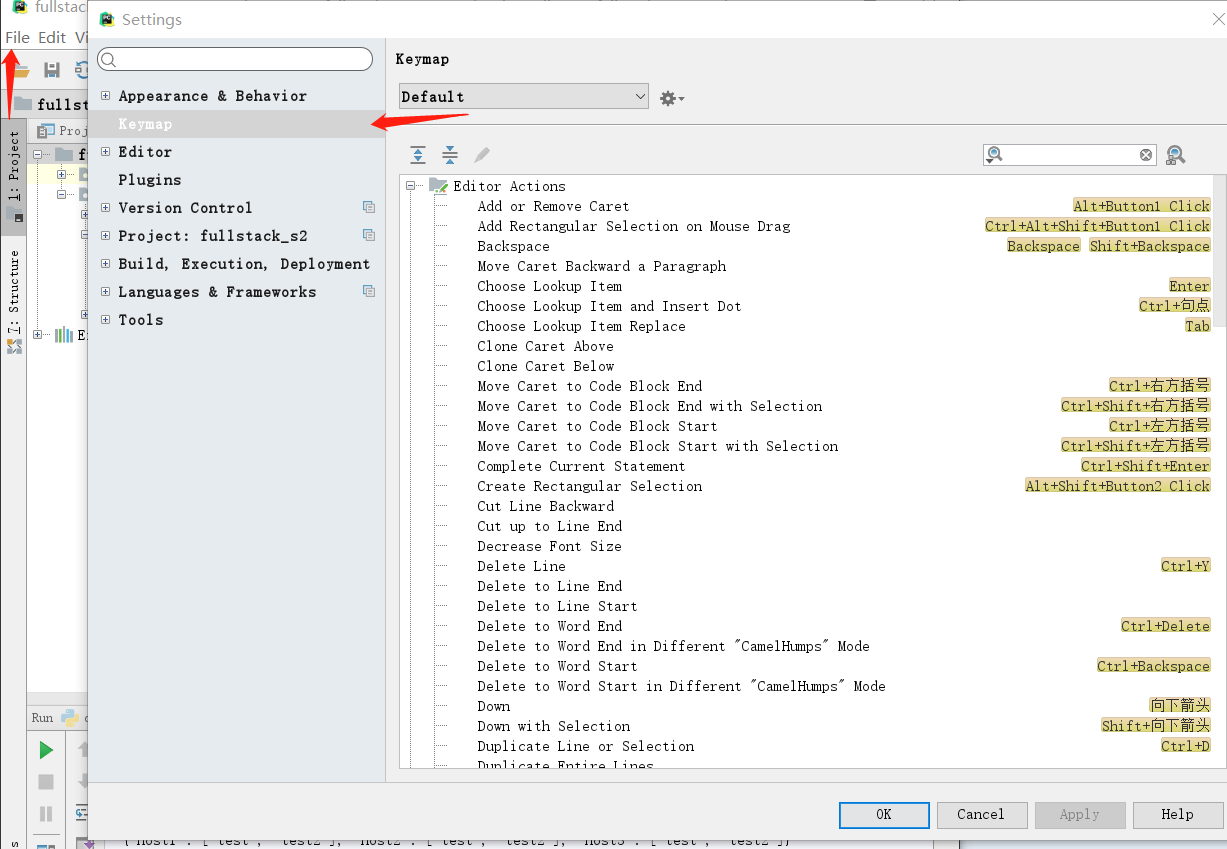The image size is (1227, 849).
Task: Collapse the Editor Actions tree node
Action: [410, 186]
